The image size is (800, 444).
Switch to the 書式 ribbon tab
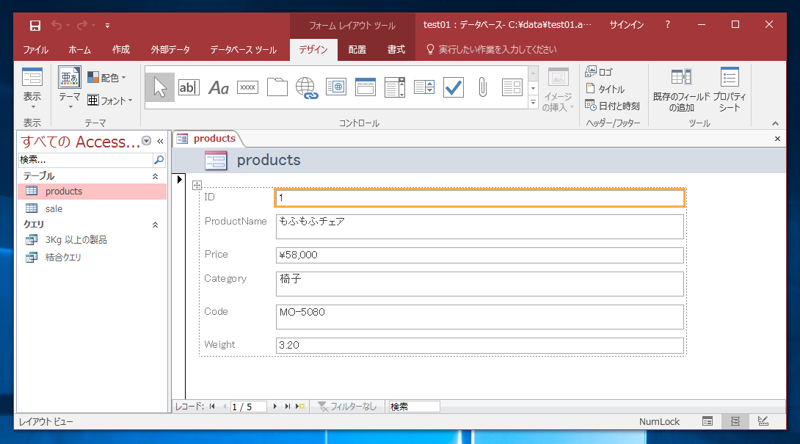pyautogui.click(x=396, y=50)
